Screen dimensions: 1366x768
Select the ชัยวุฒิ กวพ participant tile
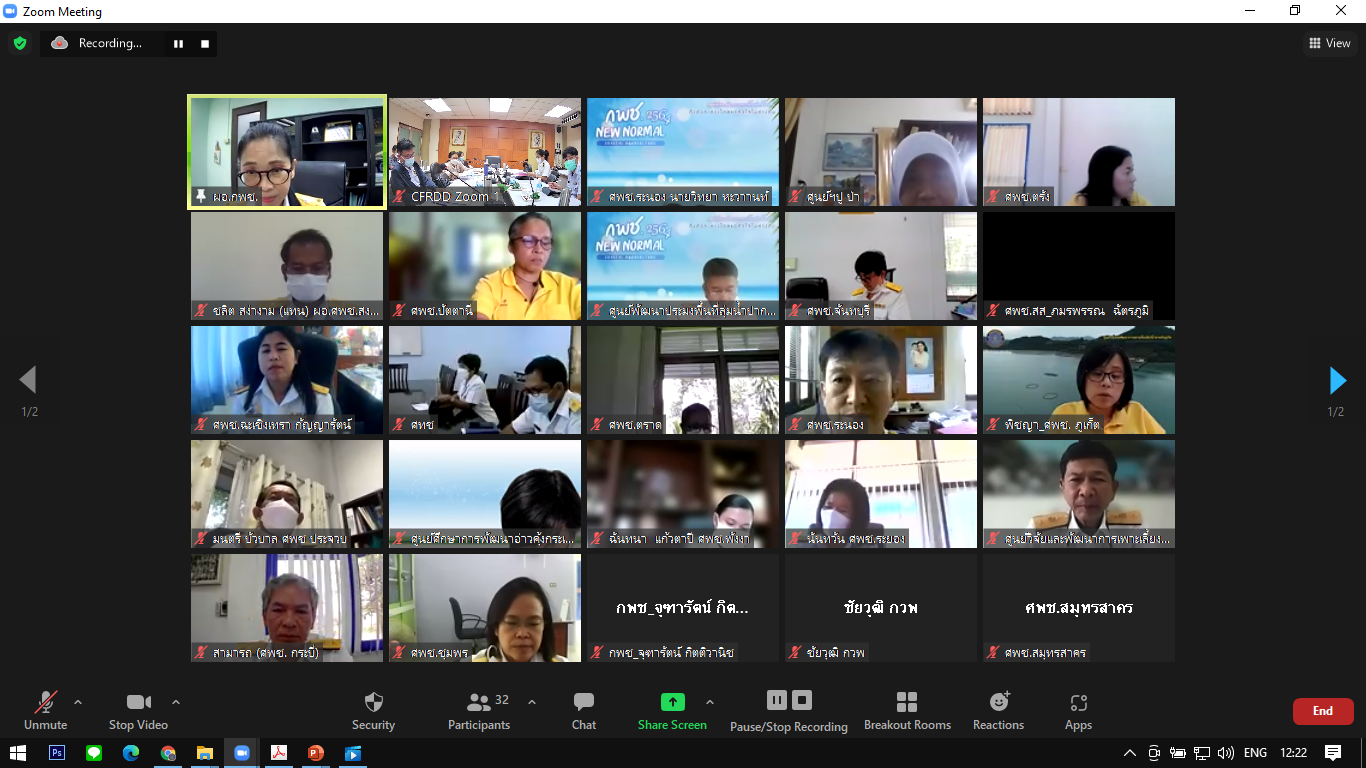click(881, 608)
